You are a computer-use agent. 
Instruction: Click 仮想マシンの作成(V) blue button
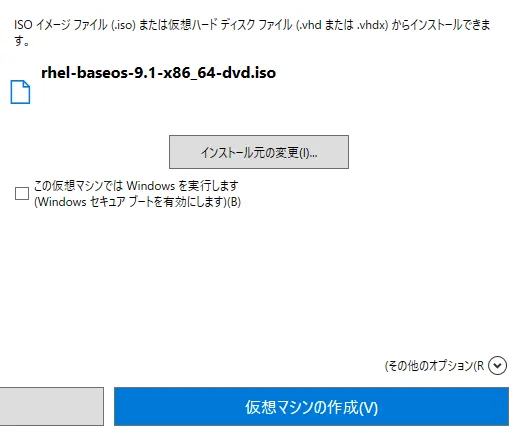[x=311, y=406]
